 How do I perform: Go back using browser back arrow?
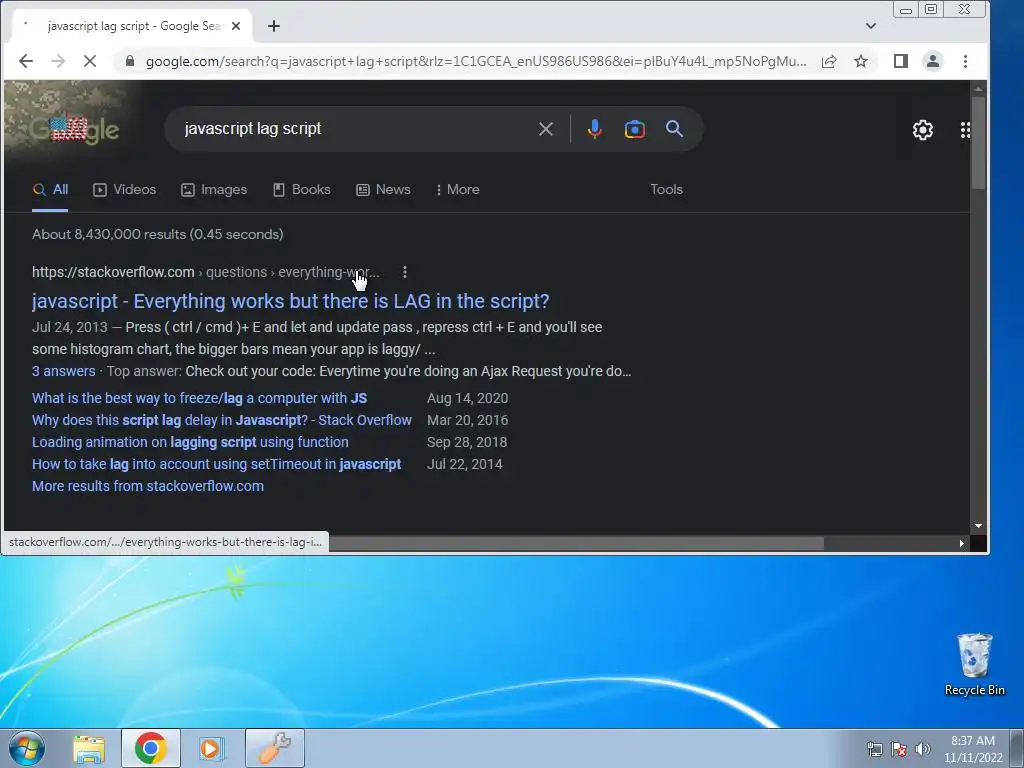[25, 61]
